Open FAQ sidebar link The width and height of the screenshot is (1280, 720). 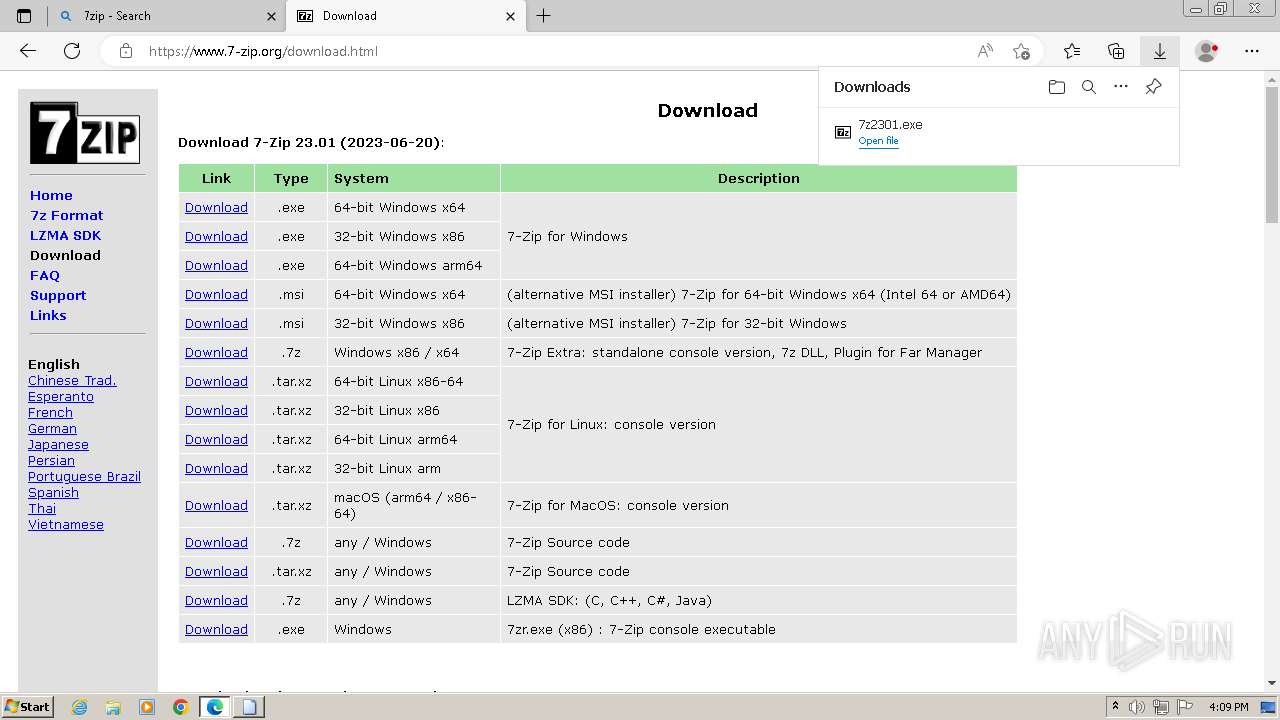[x=45, y=275]
